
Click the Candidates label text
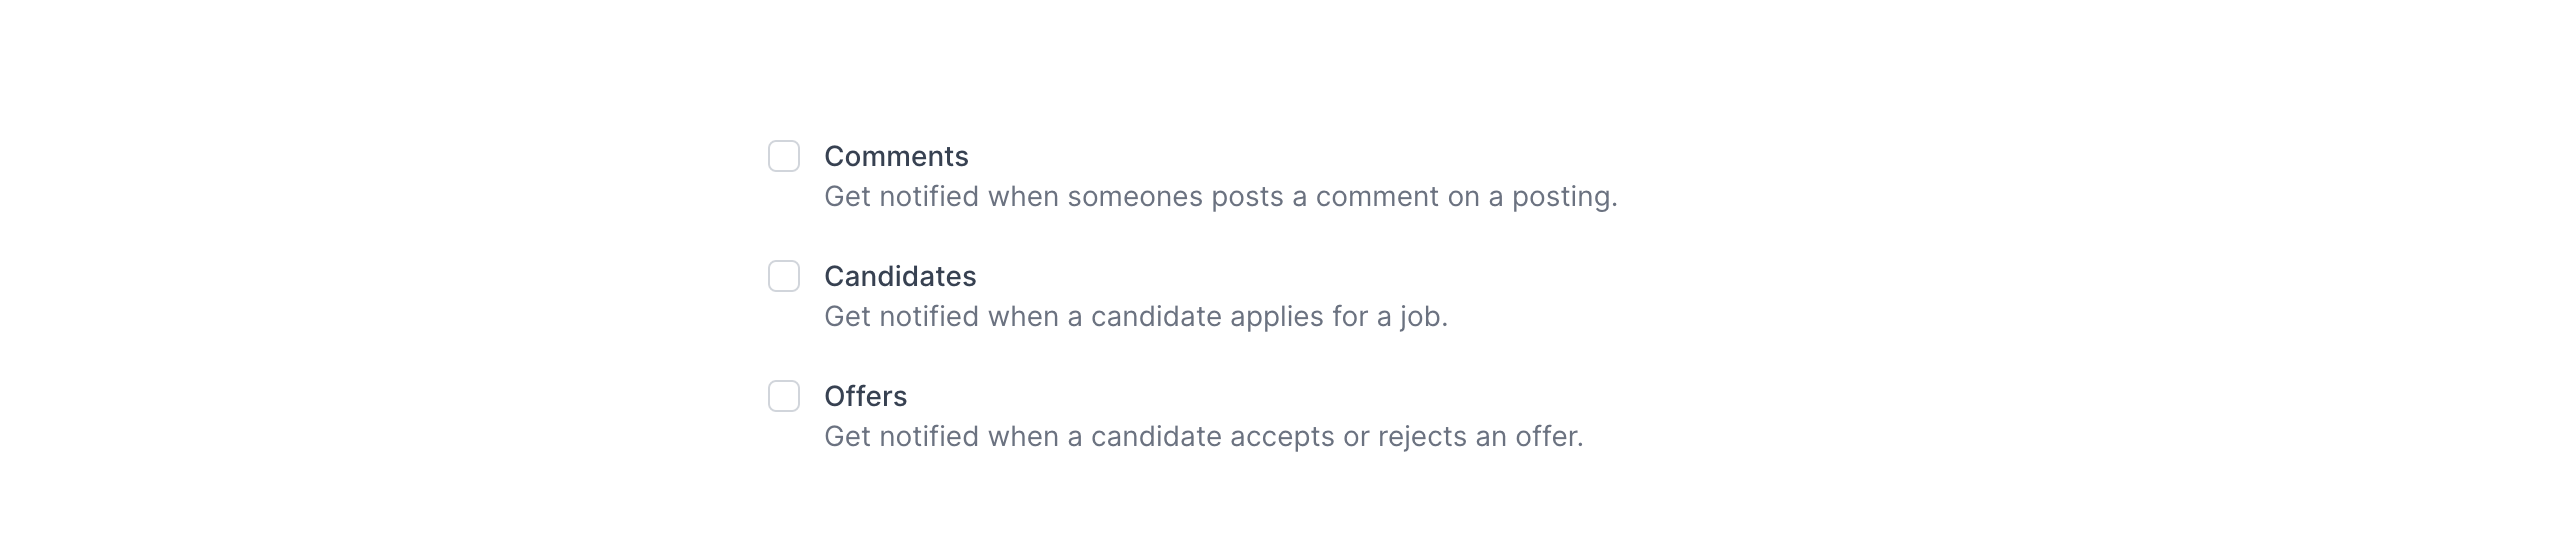[x=900, y=276]
